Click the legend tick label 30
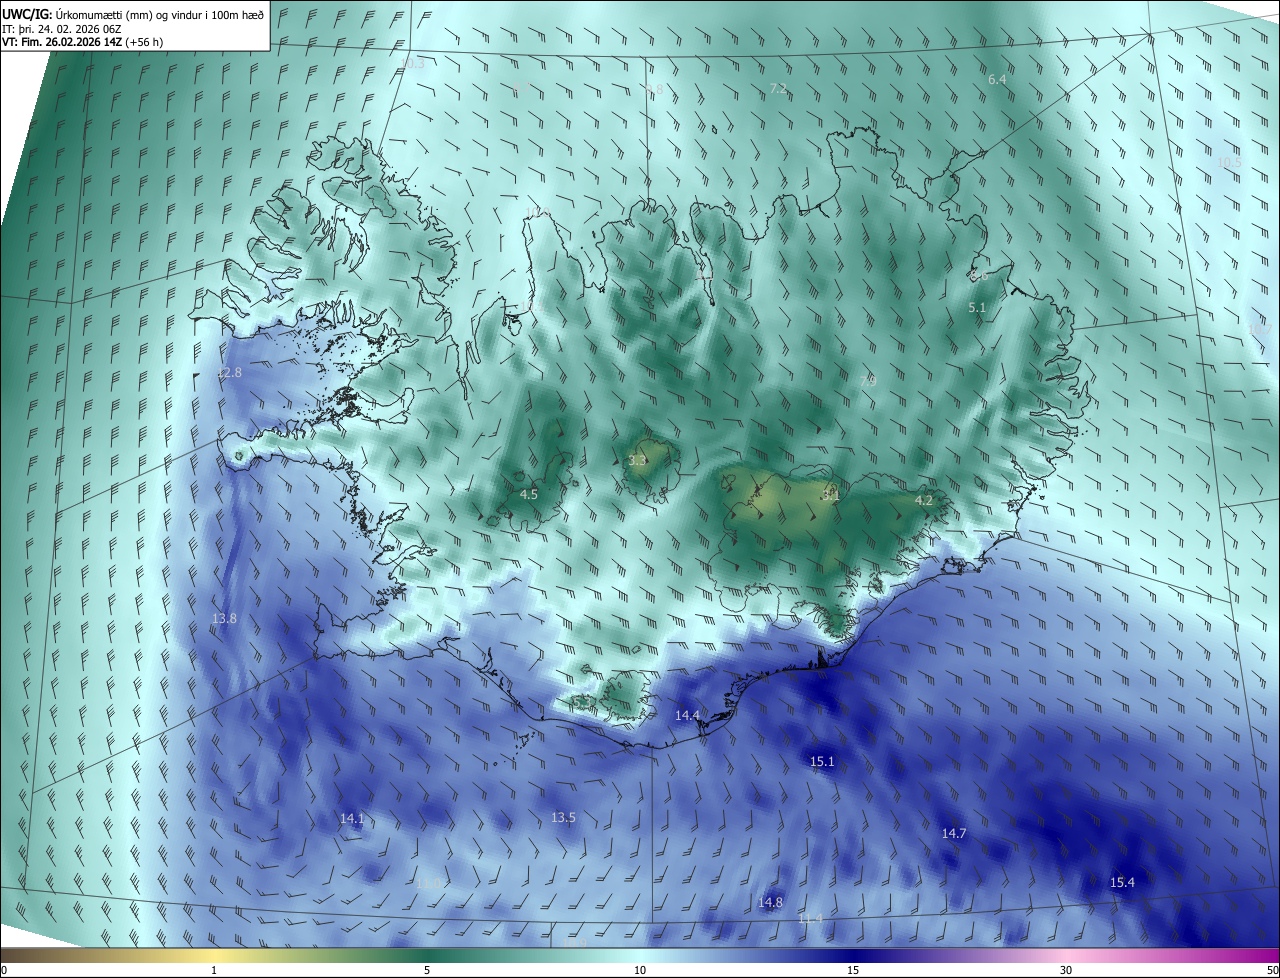The height and width of the screenshot is (978, 1280). coord(1066,971)
